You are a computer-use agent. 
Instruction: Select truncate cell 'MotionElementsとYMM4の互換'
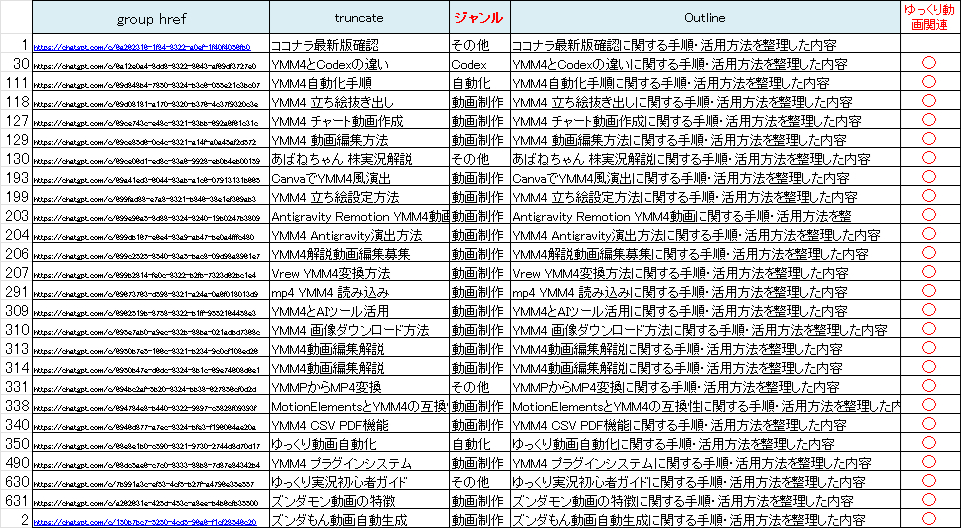point(359,405)
